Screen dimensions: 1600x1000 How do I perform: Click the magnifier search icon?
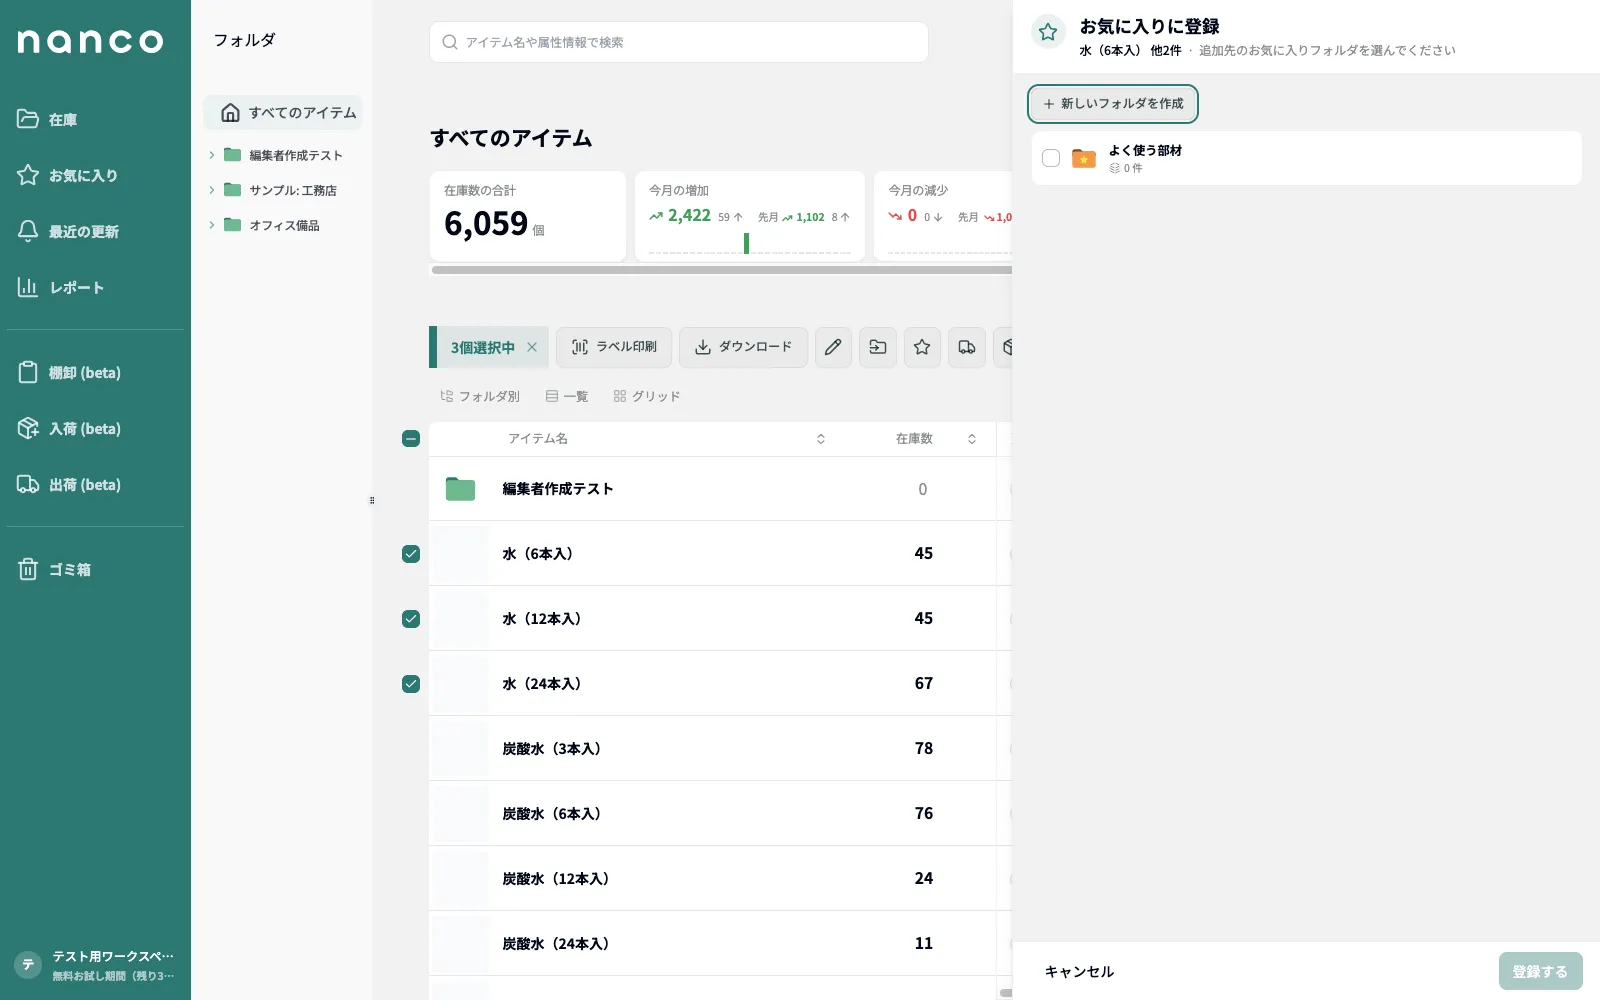pyautogui.click(x=450, y=42)
